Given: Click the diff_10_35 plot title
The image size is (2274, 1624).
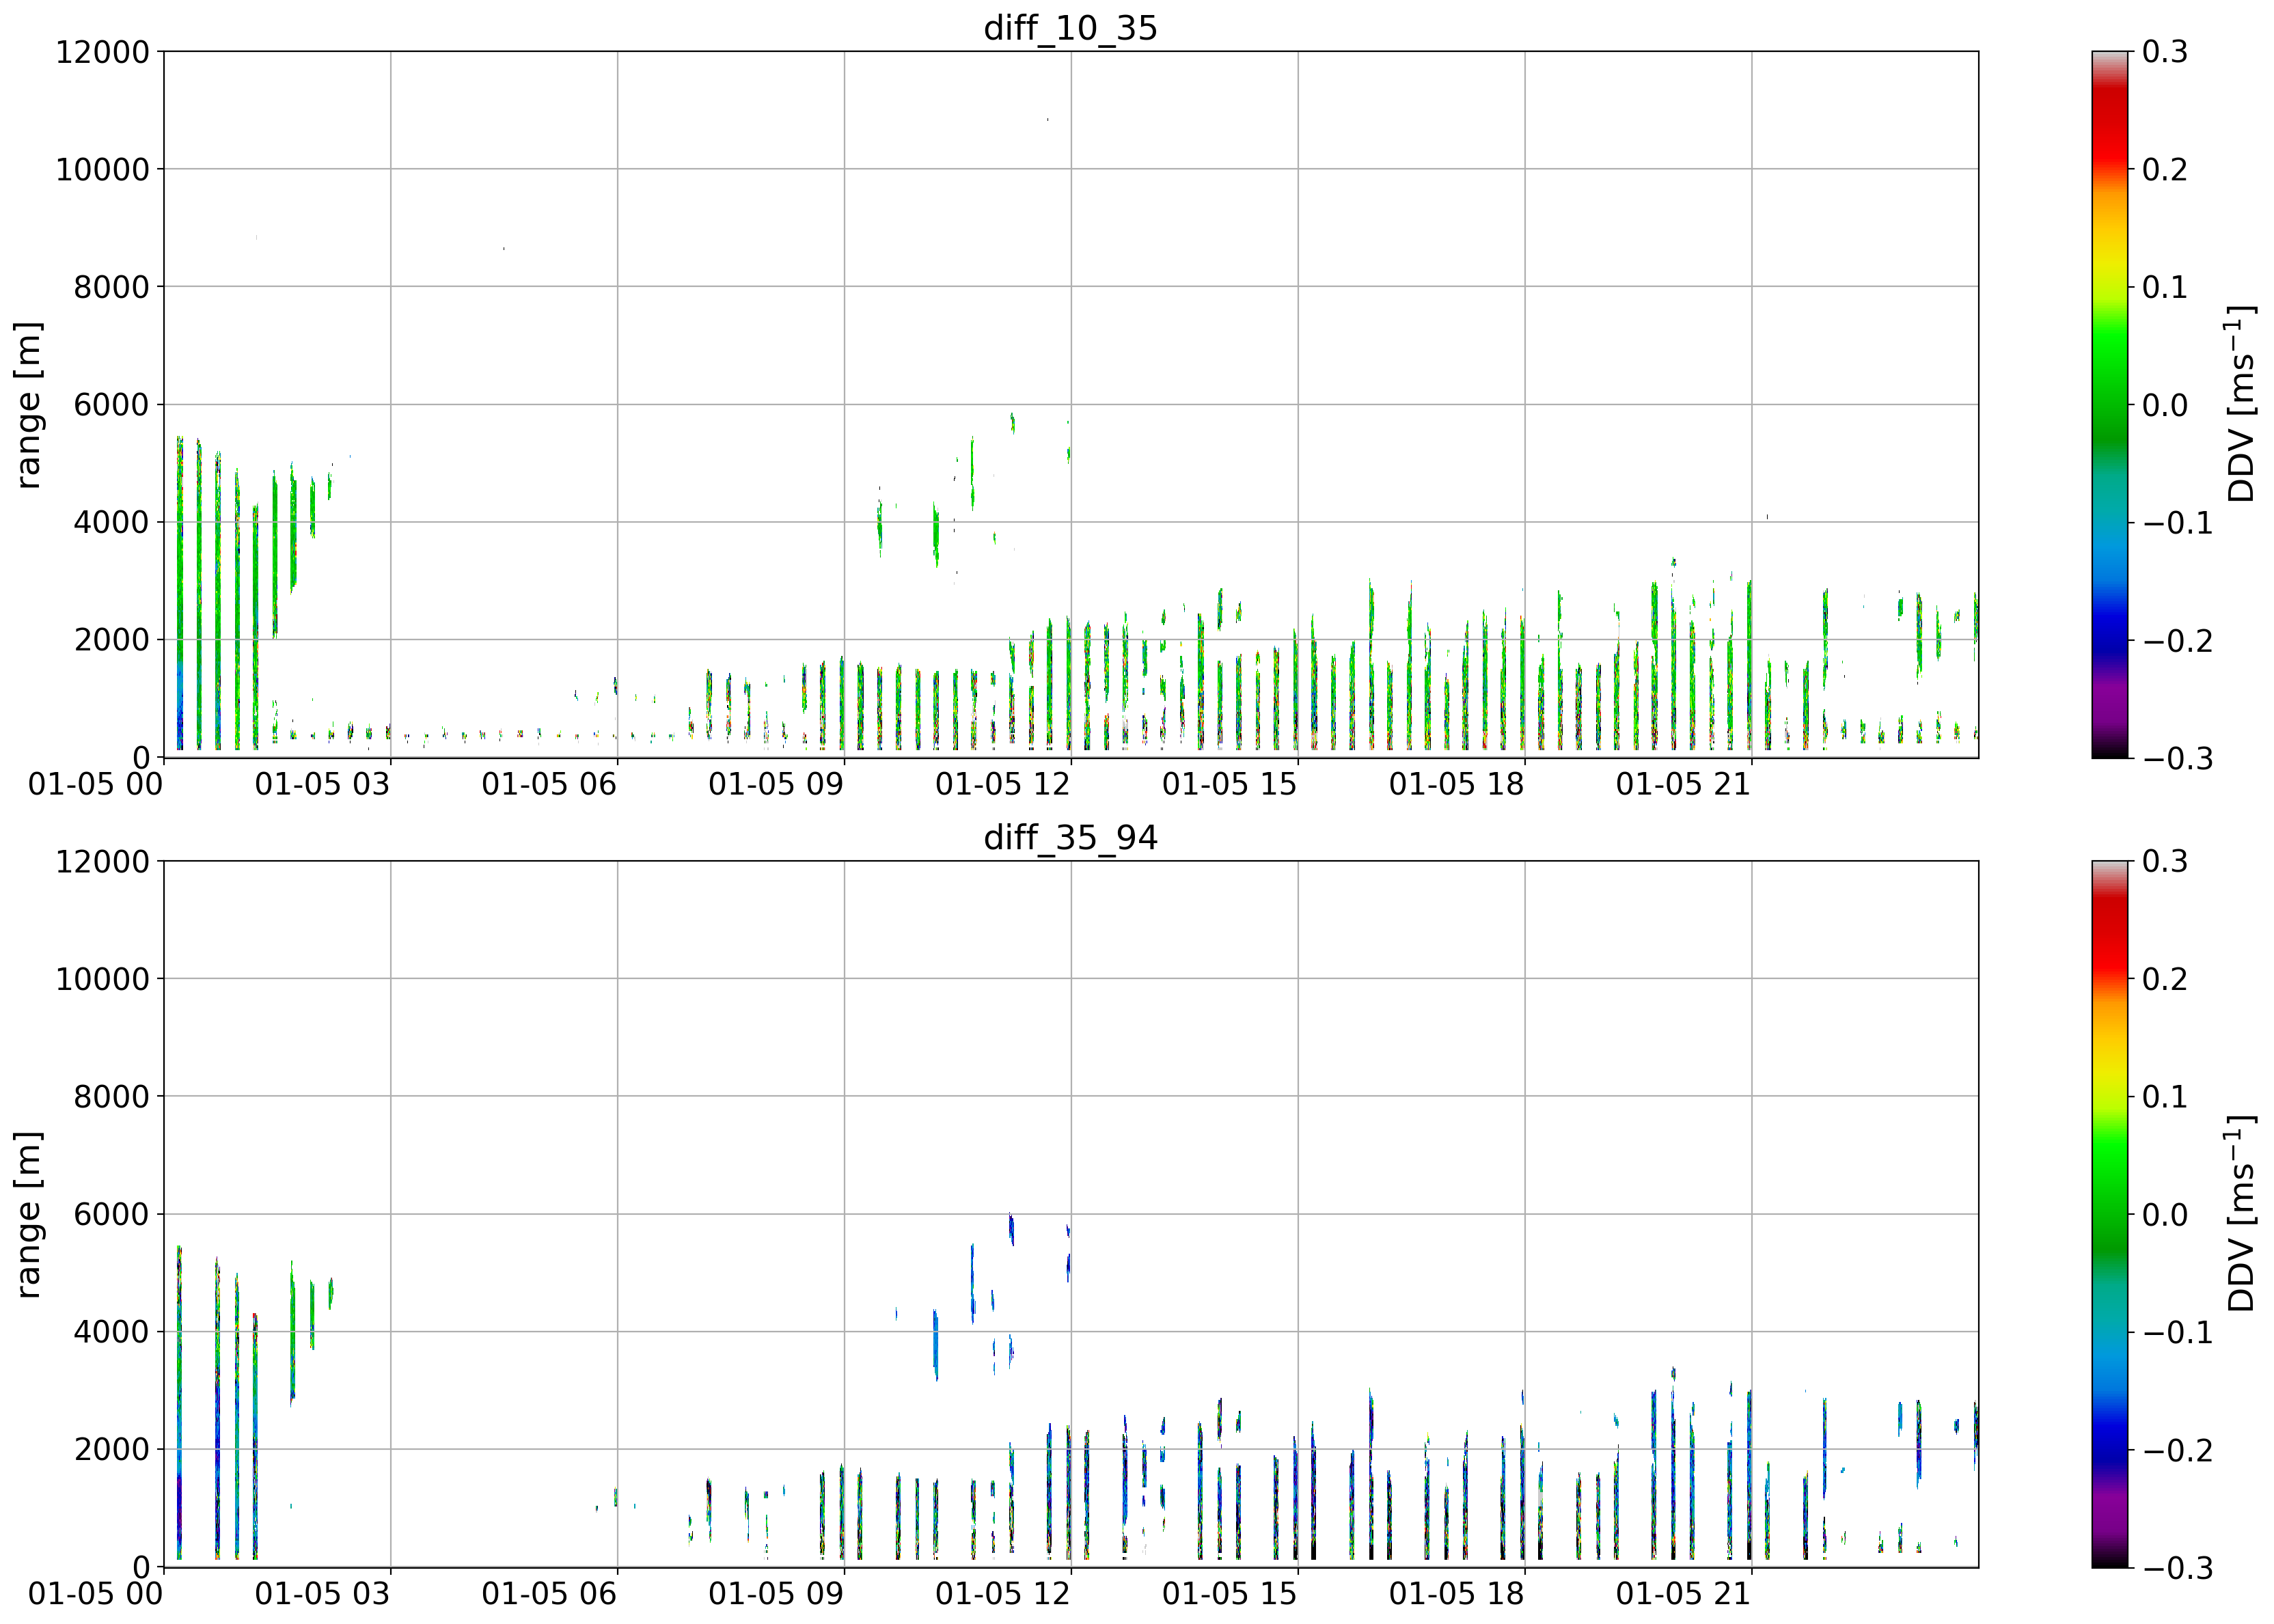Looking at the screenshot, I should click(x=1070, y=27).
